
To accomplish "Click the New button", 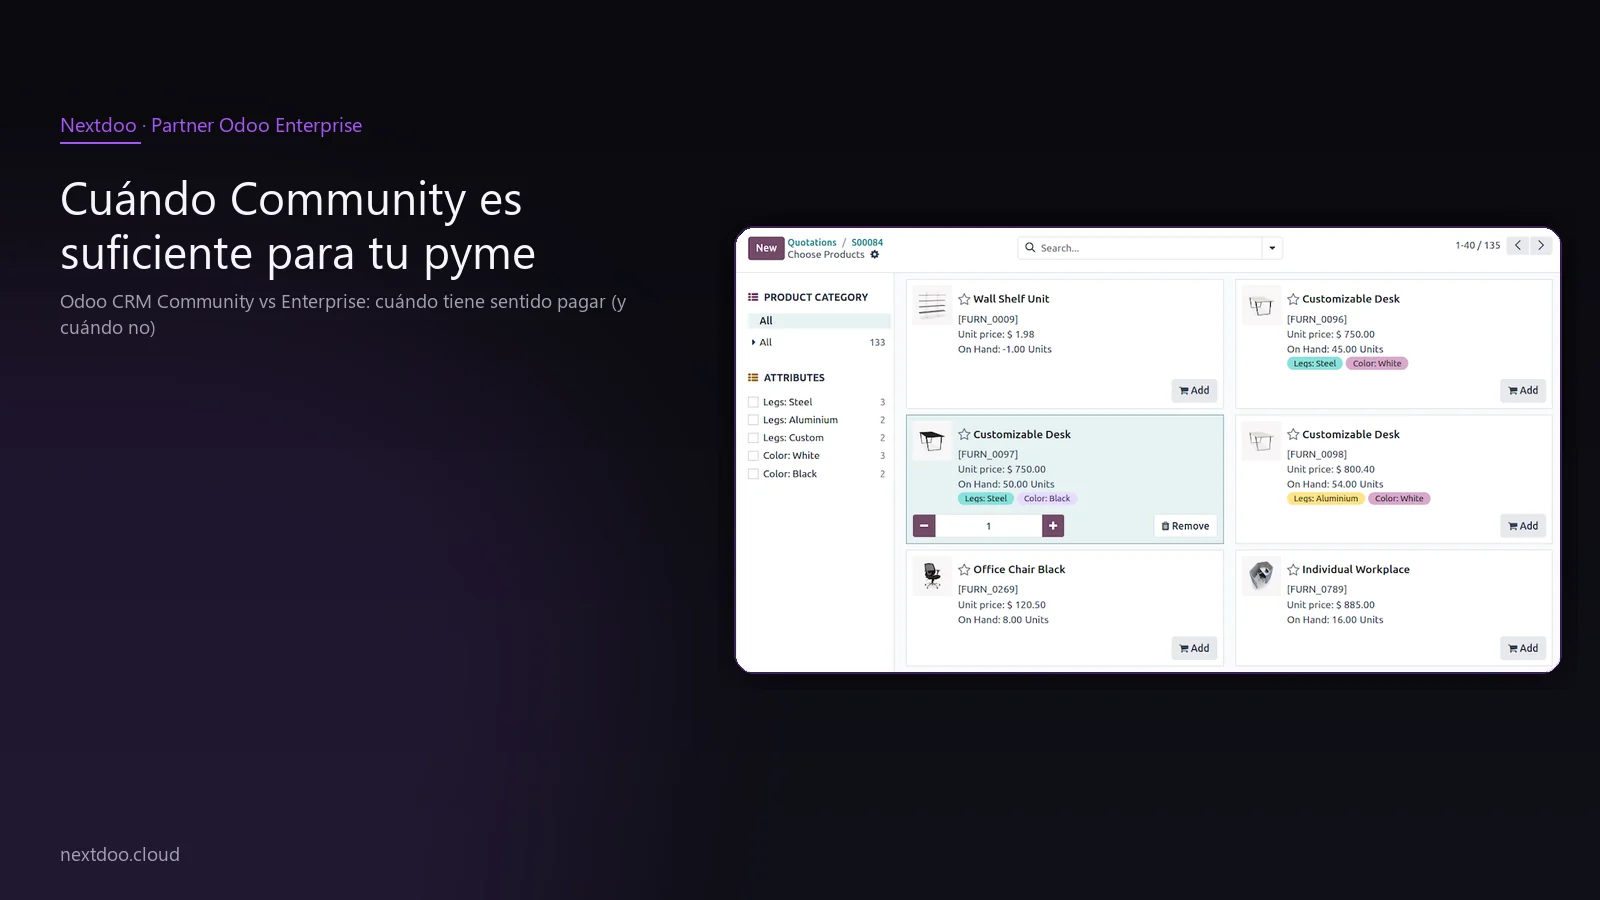I will click(x=766, y=248).
